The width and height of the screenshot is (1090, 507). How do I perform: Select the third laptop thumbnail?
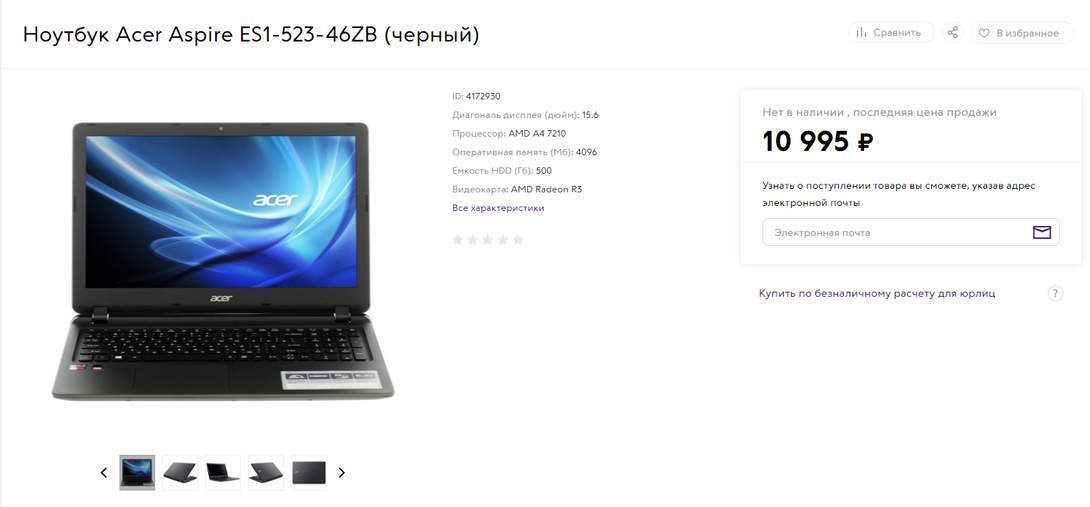pyautogui.click(x=223, y=473)
